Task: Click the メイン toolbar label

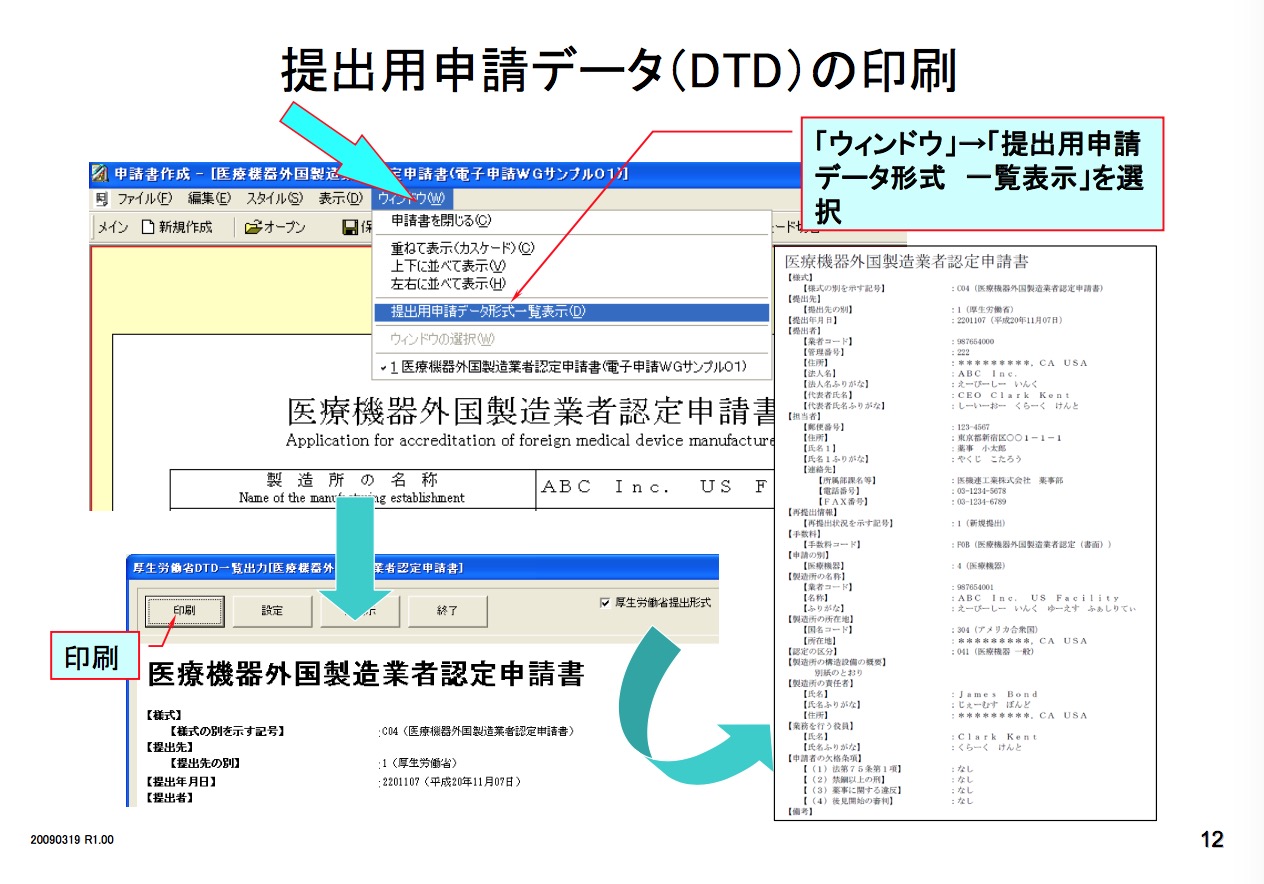Action: click(x=112, y=227)
